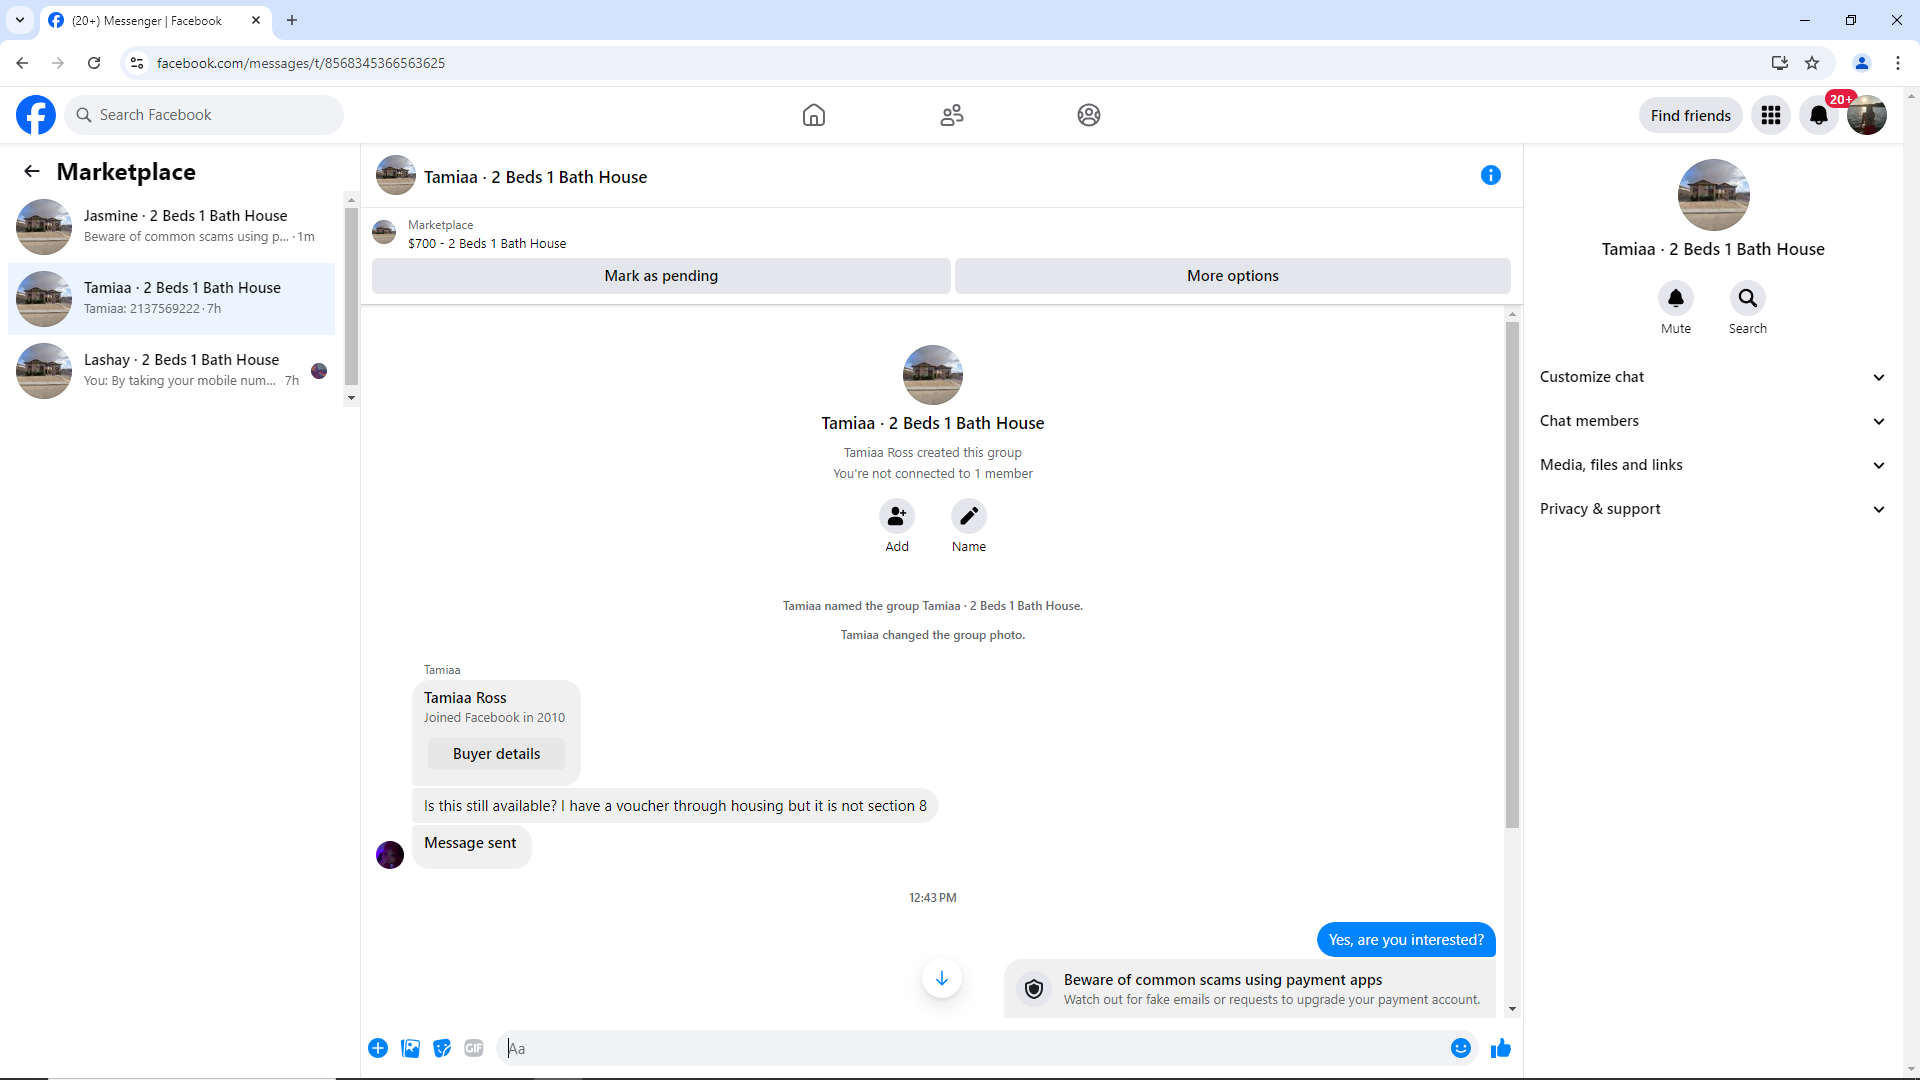Edit the group chat name

(x=969, y=516)
